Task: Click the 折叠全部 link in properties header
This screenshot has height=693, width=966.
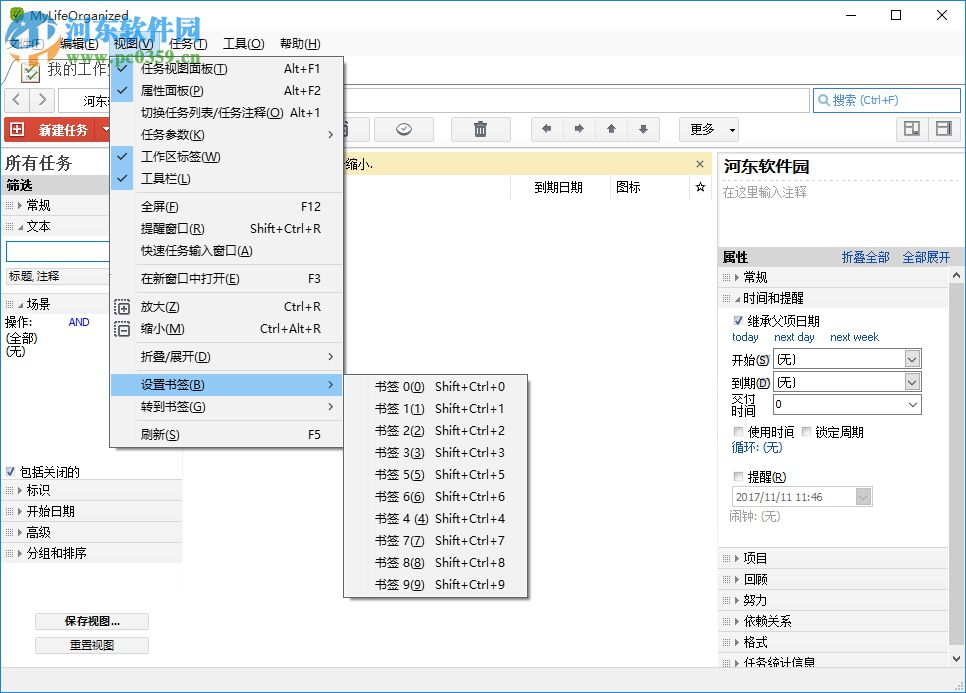Action: (x=866, y=257)
